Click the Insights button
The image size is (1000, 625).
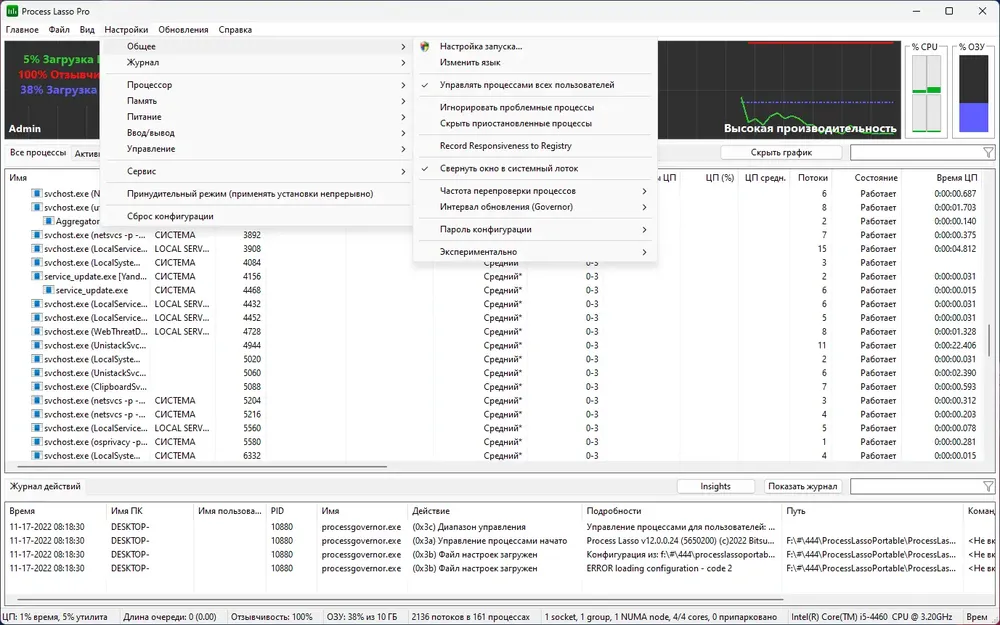(716, 487)
